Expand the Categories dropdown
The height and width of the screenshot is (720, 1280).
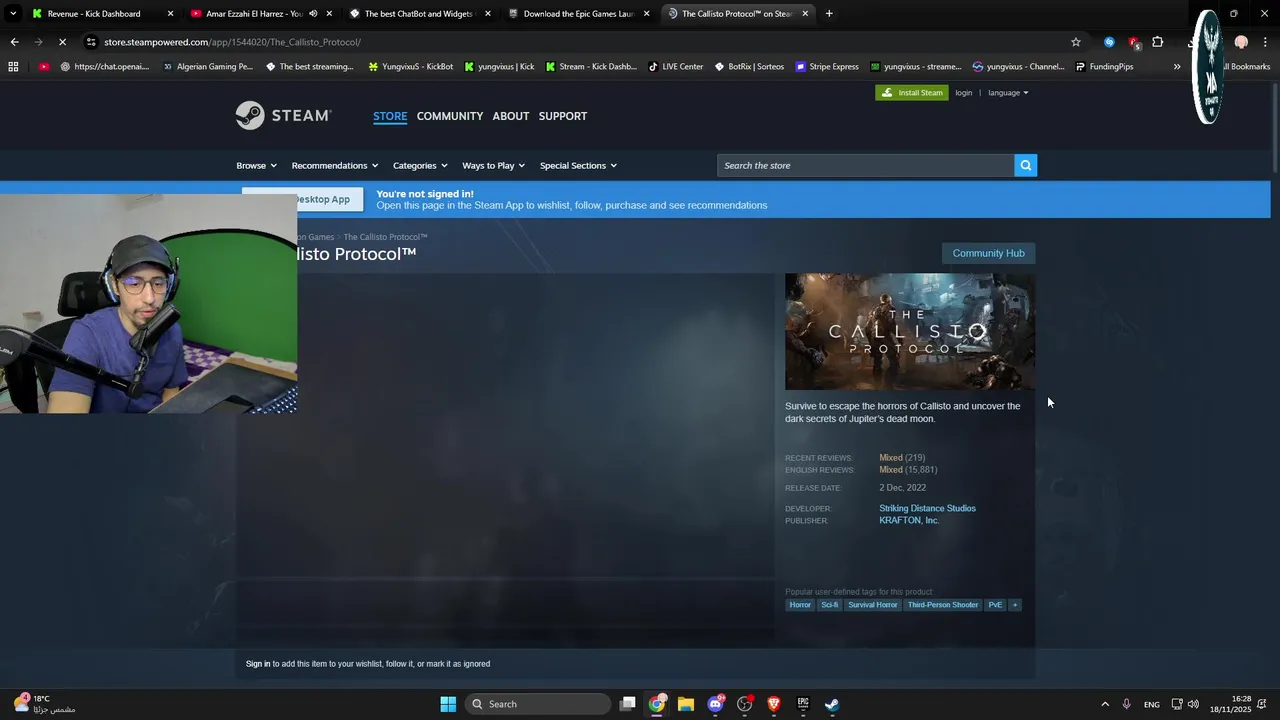coord(420,165)
